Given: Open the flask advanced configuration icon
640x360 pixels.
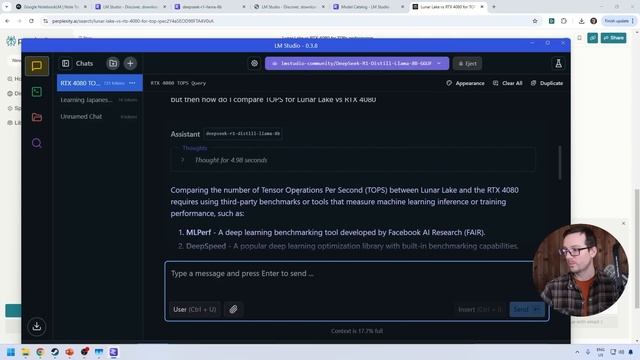Looking at the screenshot, I should pos(558,63).
